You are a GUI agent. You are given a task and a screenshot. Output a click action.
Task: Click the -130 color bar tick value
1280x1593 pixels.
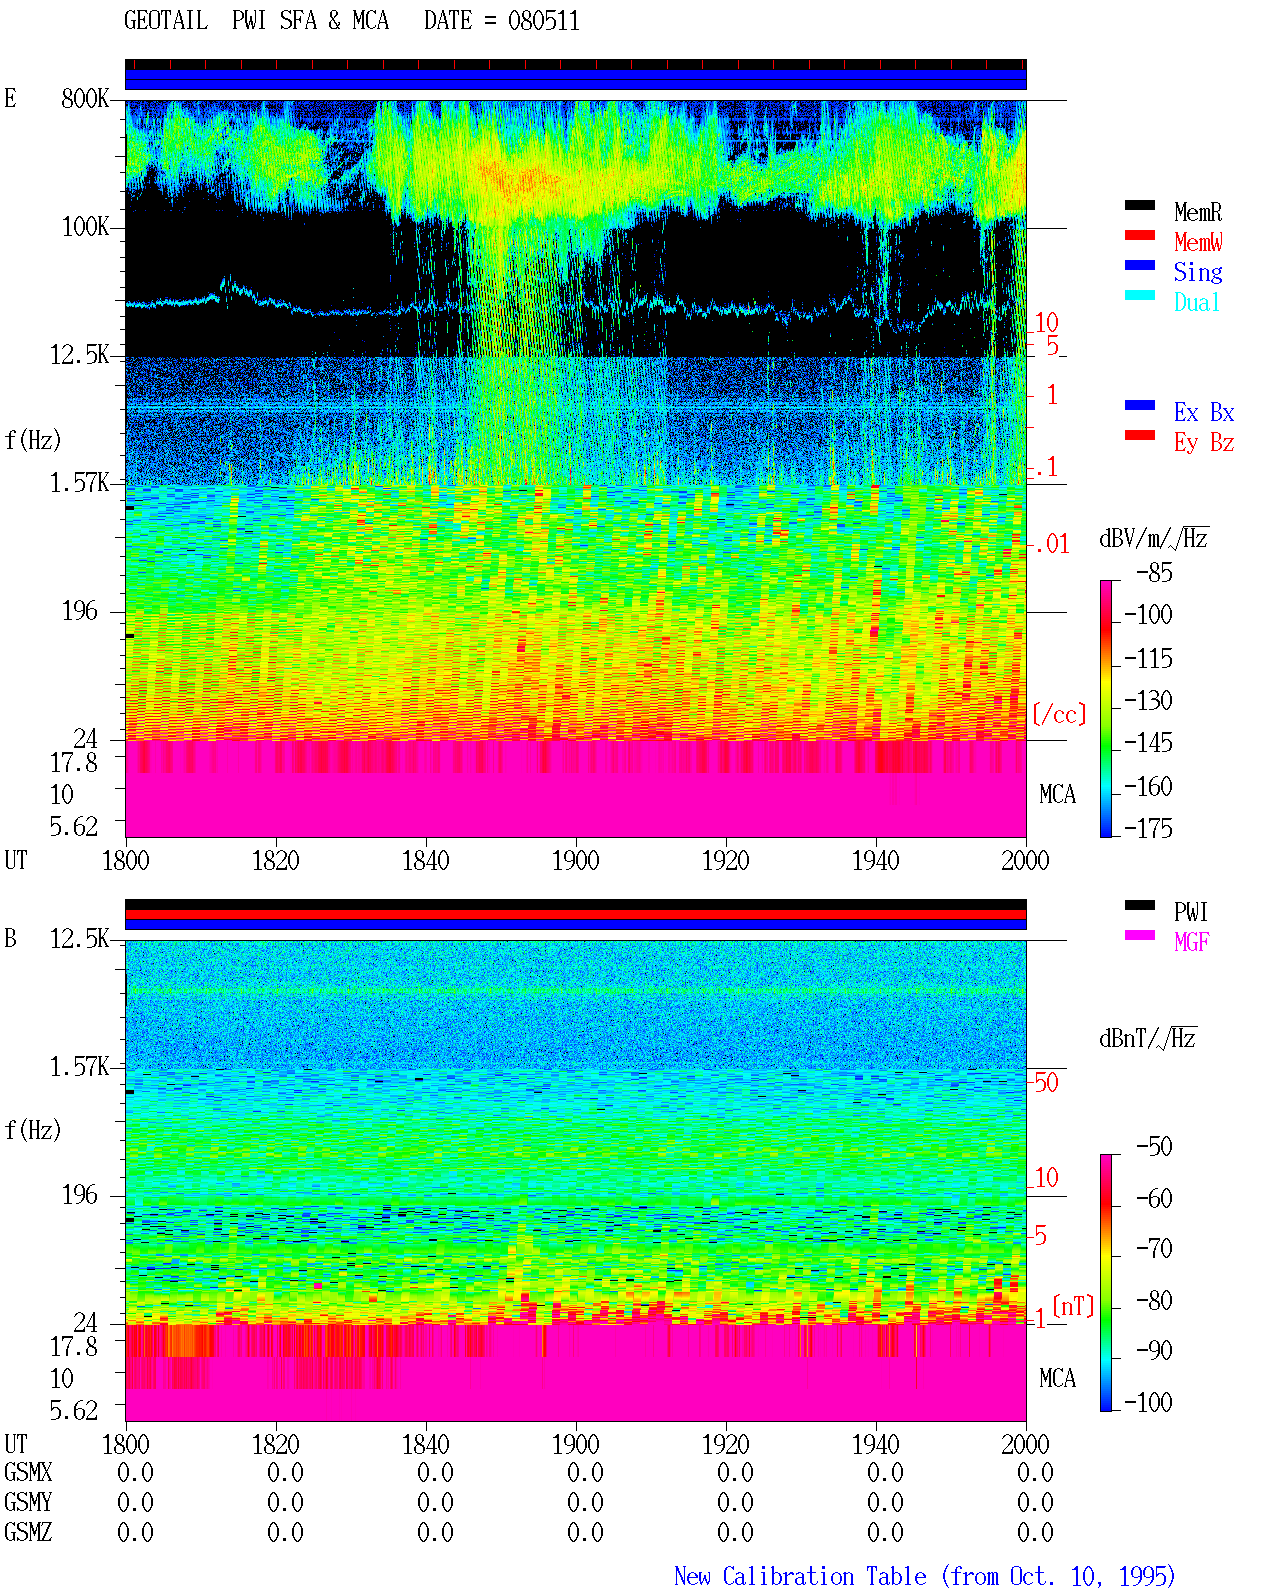[1148, 701]
